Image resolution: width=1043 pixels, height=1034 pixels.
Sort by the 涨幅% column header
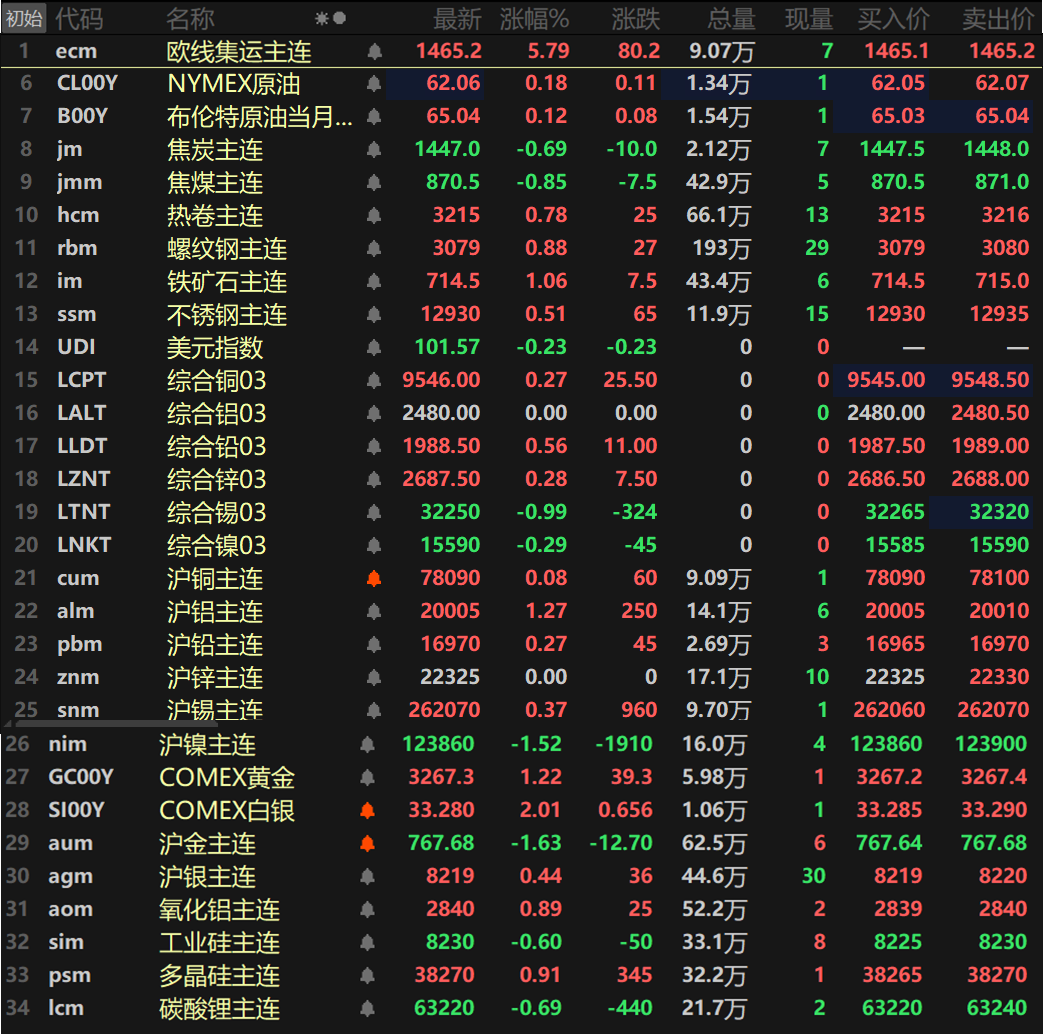535,19
